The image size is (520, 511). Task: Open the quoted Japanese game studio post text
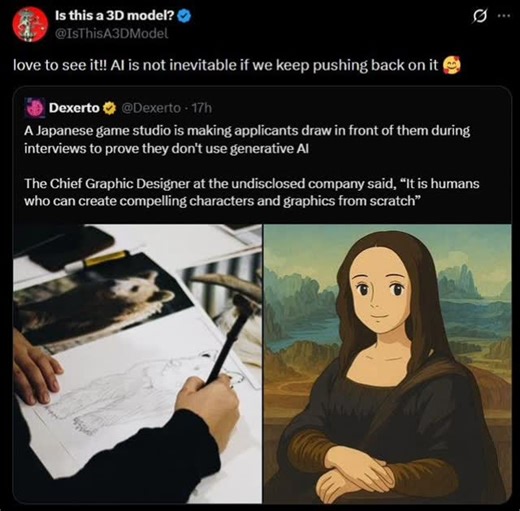(247, 139)
